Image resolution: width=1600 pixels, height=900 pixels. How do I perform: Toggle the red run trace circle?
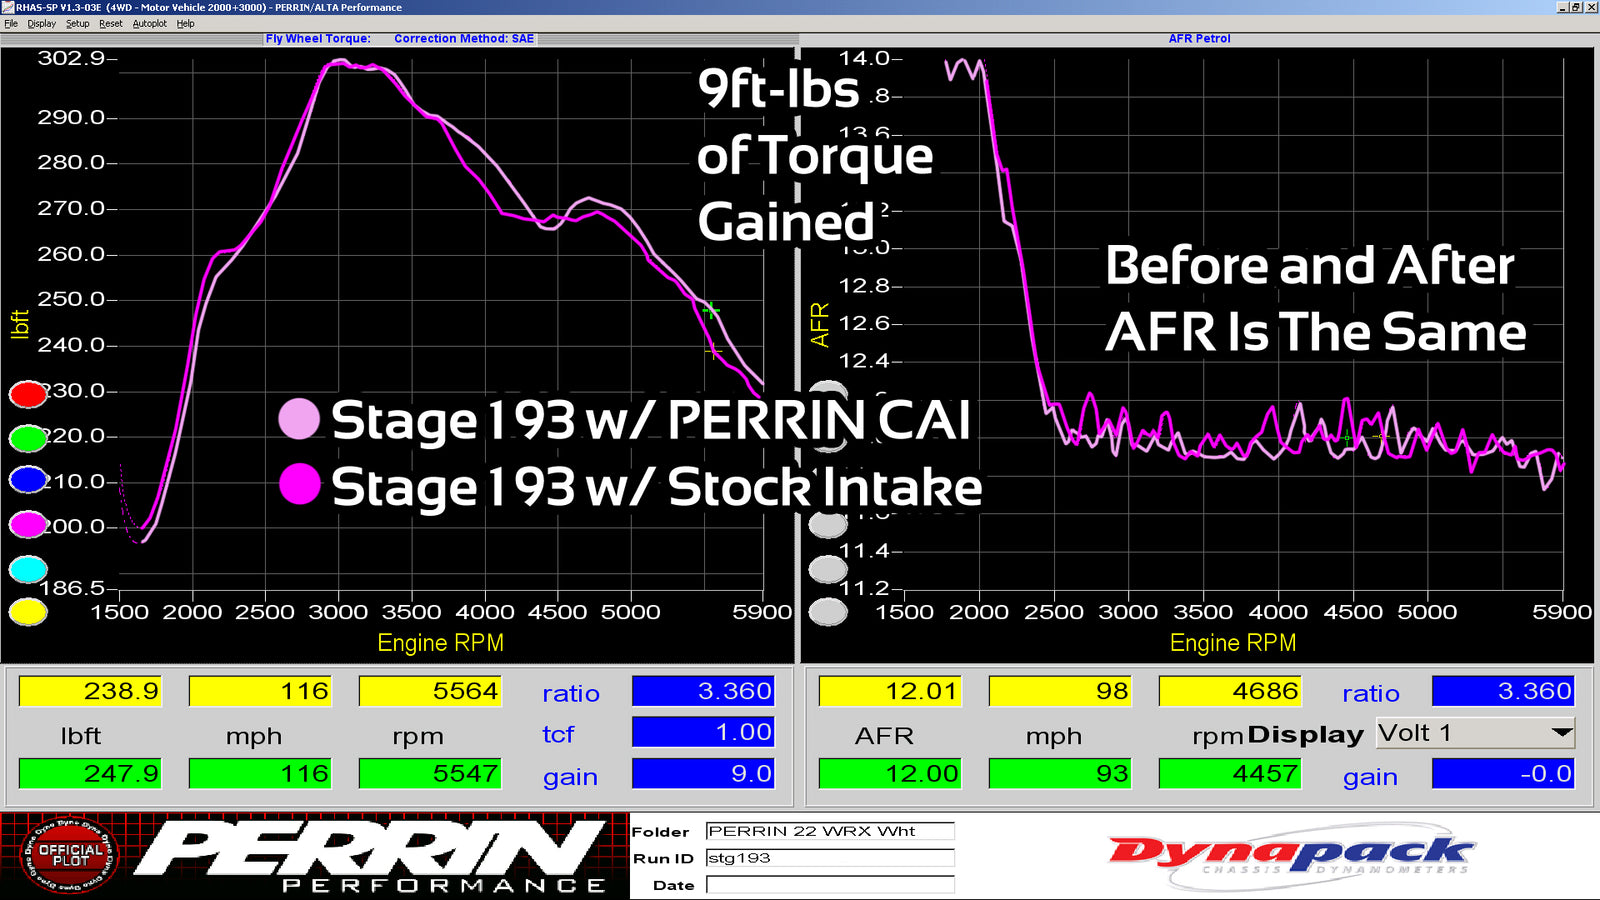click(x=28, y=394)
